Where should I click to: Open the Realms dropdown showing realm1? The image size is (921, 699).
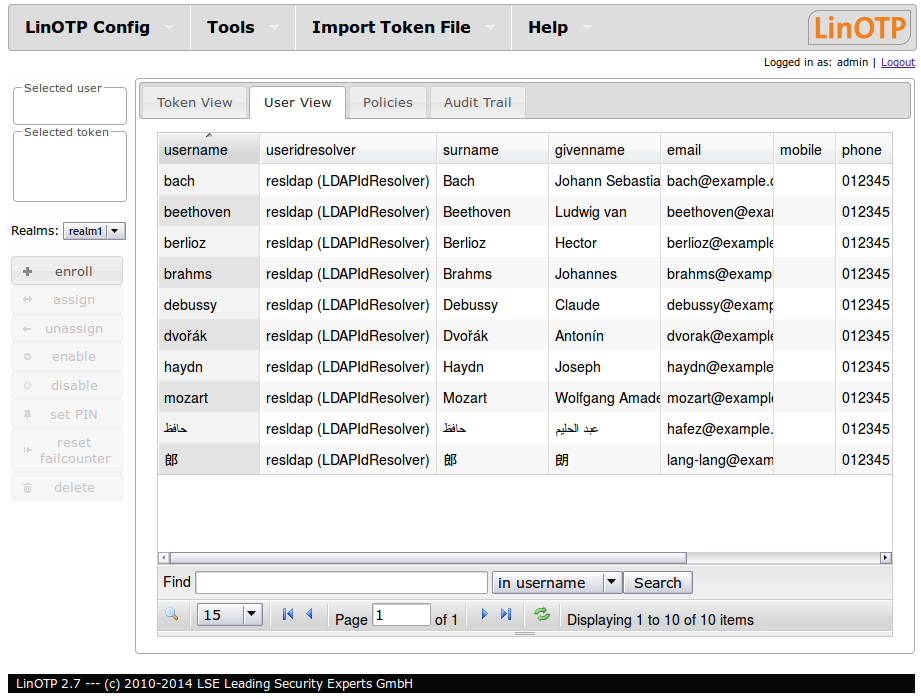[94, 231]
